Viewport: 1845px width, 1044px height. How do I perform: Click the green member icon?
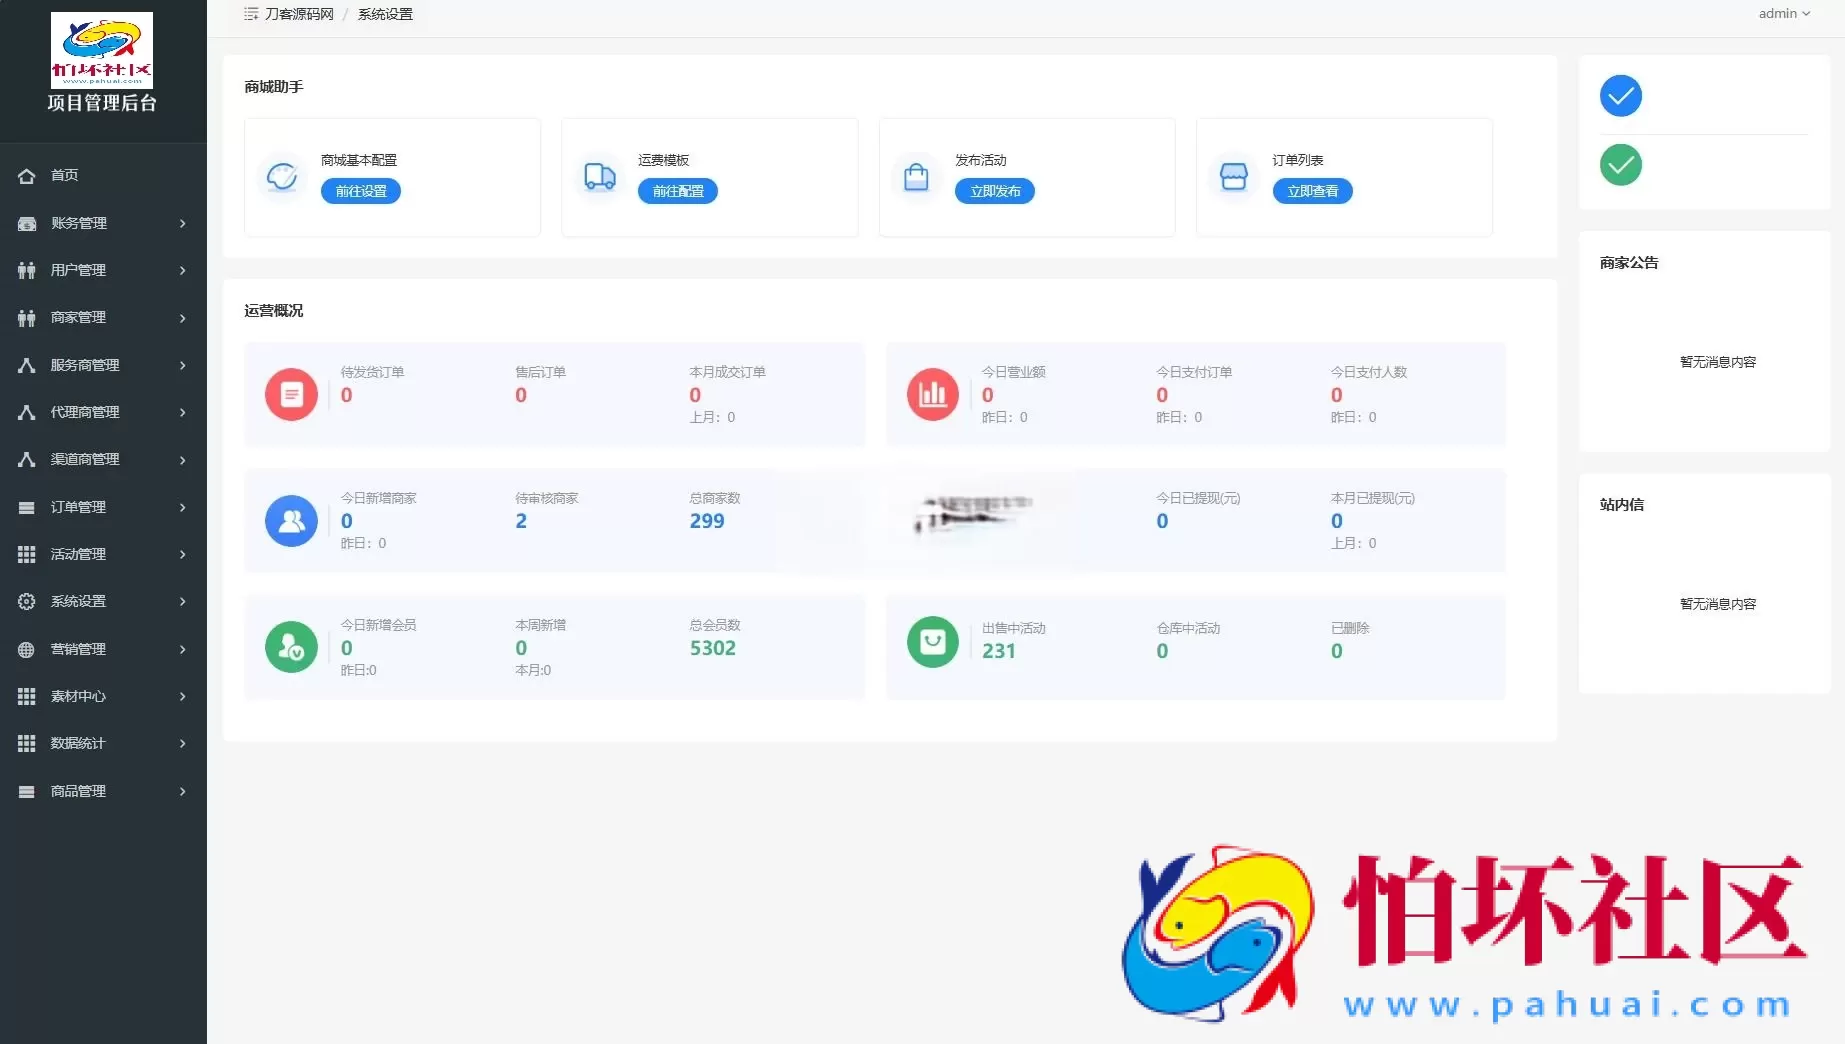coord(291,647)
